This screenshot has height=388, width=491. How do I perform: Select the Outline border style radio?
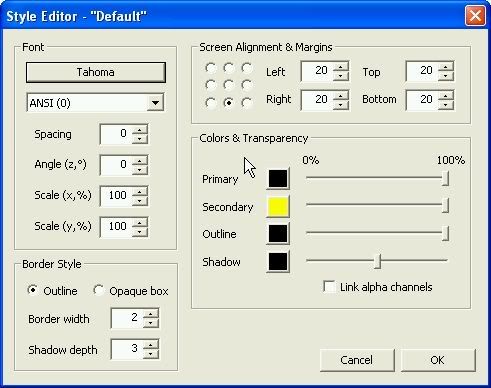coord(33,290)
